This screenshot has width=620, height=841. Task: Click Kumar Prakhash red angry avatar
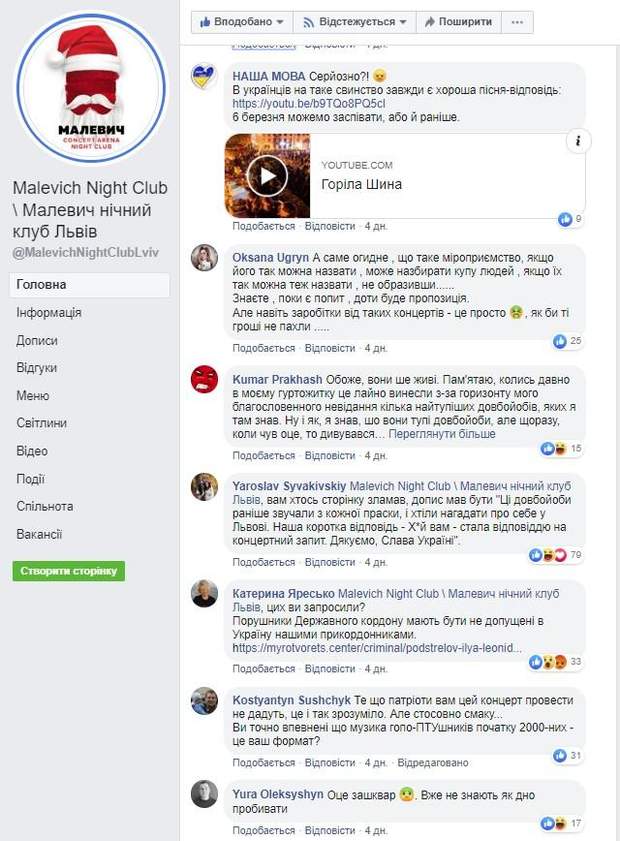pyautogui.click(x=204, y=379)
